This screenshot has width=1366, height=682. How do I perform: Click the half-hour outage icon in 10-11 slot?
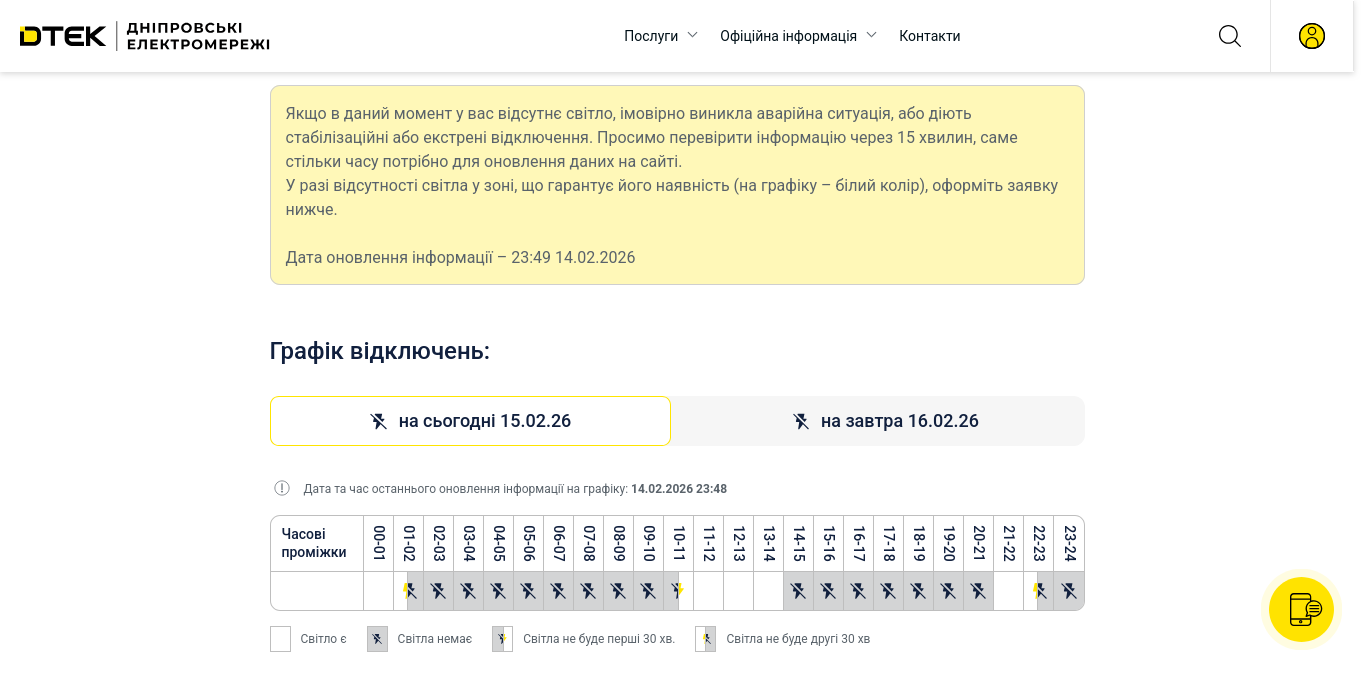point(678,591)
